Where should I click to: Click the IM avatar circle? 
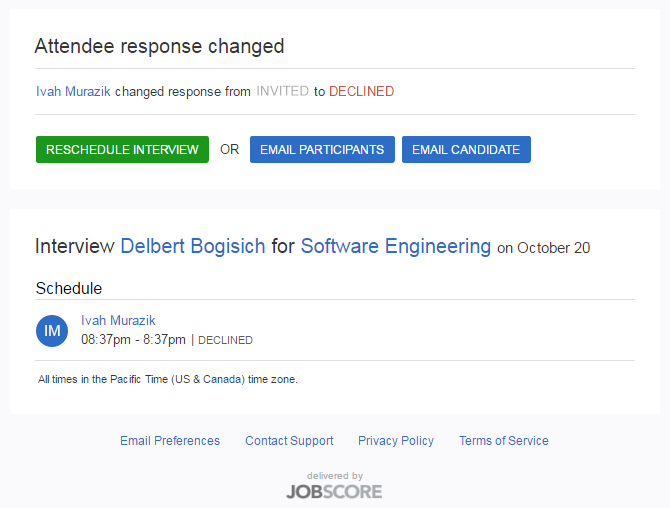point(52,331)
